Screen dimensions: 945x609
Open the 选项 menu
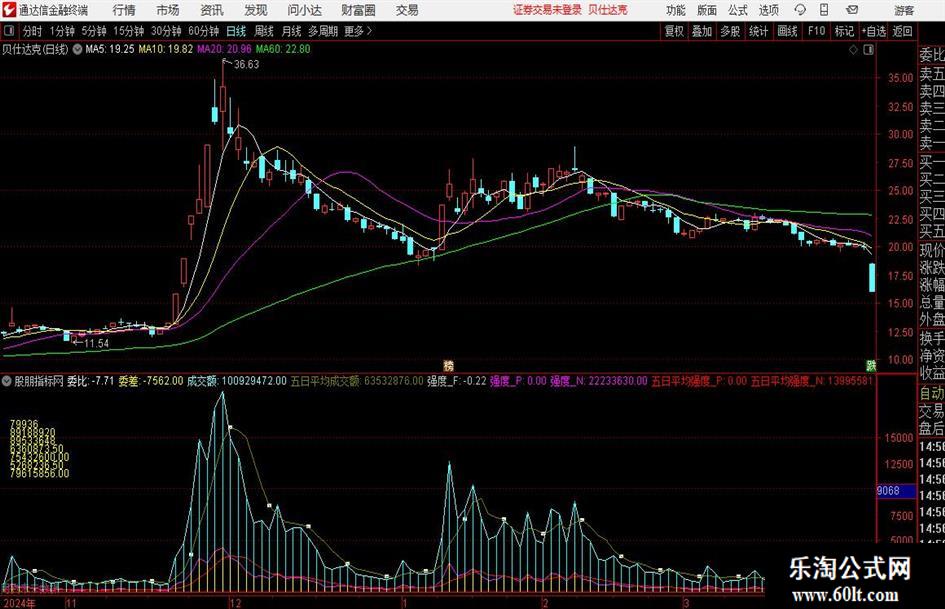coord(768,10)
